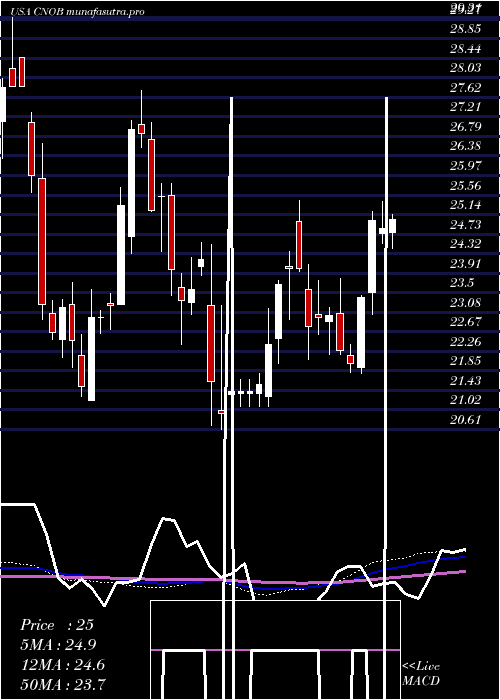Click the 20.61 price axis label
Image resolution: width=500 pixels, height=700 pixels.
[466, 420]
